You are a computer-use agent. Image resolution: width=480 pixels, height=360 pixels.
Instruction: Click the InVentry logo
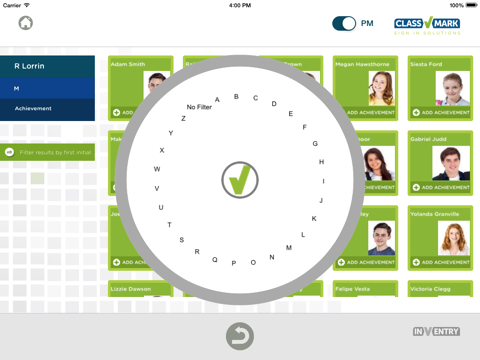point(436,331)
